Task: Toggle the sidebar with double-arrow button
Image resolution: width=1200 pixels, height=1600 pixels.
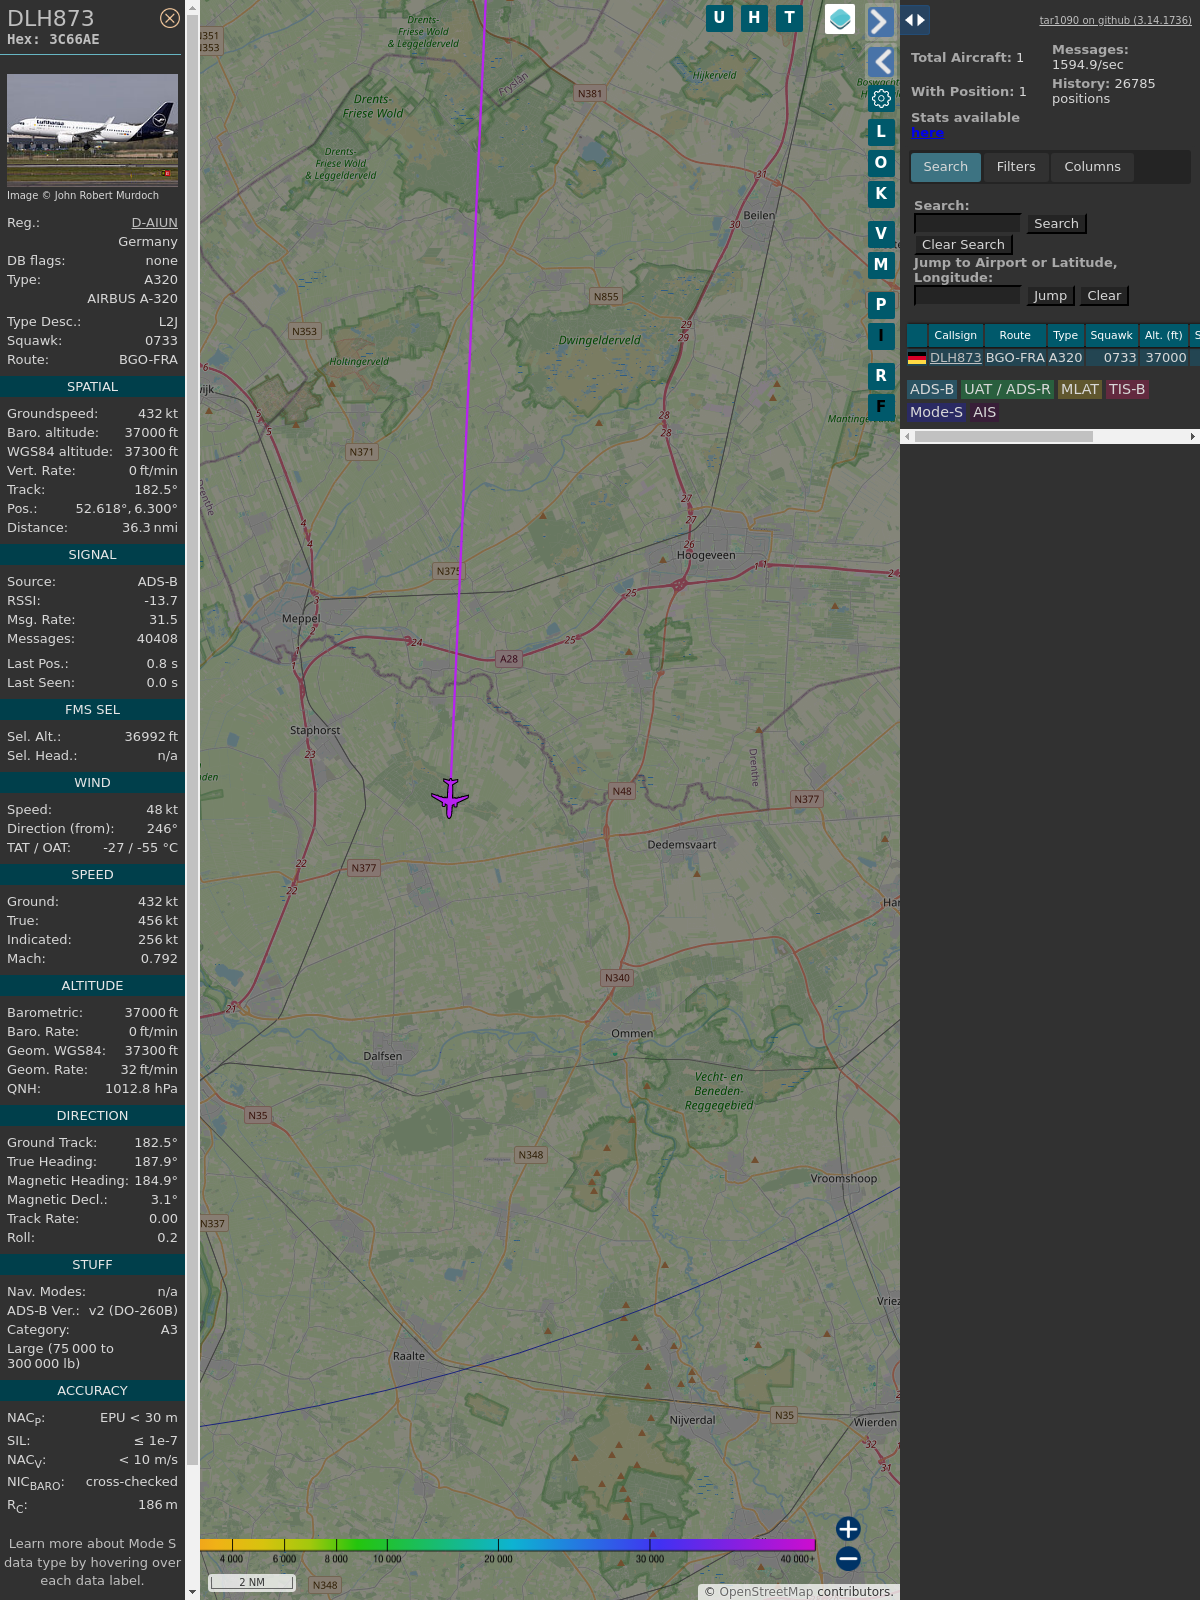Action: (x=915, y=20)
